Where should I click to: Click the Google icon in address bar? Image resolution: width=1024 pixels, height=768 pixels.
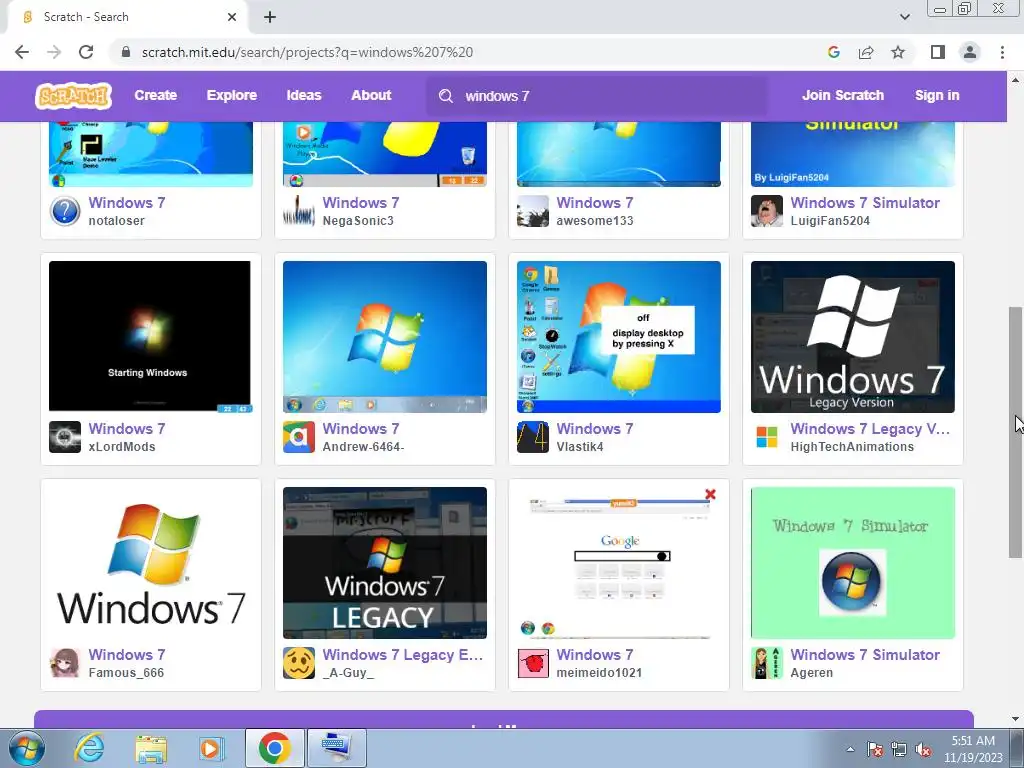coord(833,52)
